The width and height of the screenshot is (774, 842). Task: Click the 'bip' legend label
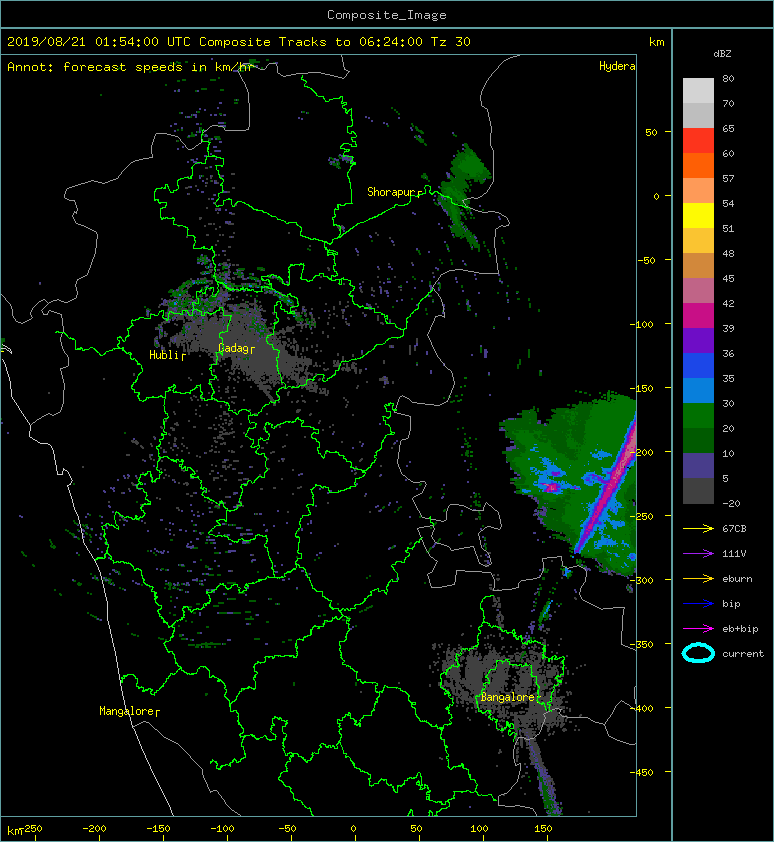point(731,604)
